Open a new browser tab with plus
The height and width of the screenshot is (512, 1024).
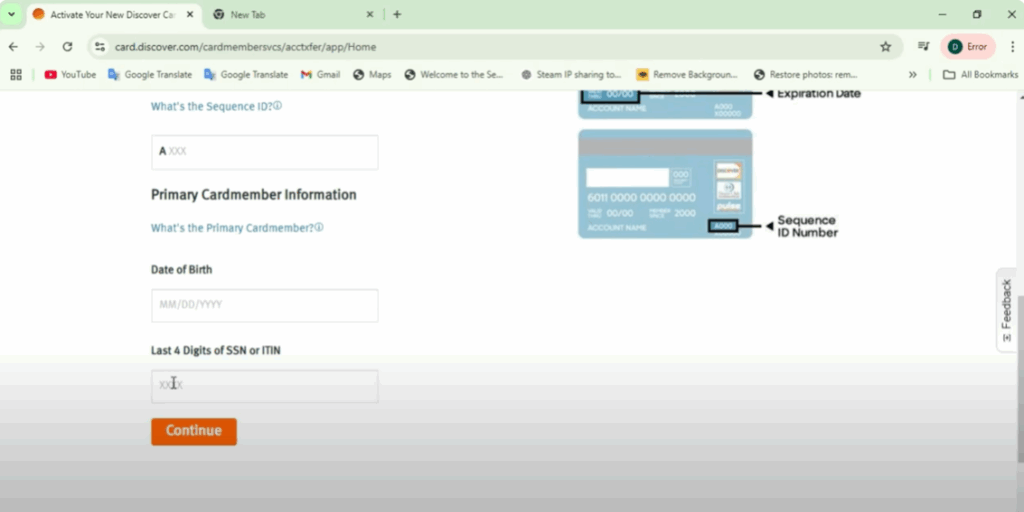pos(397,14)
